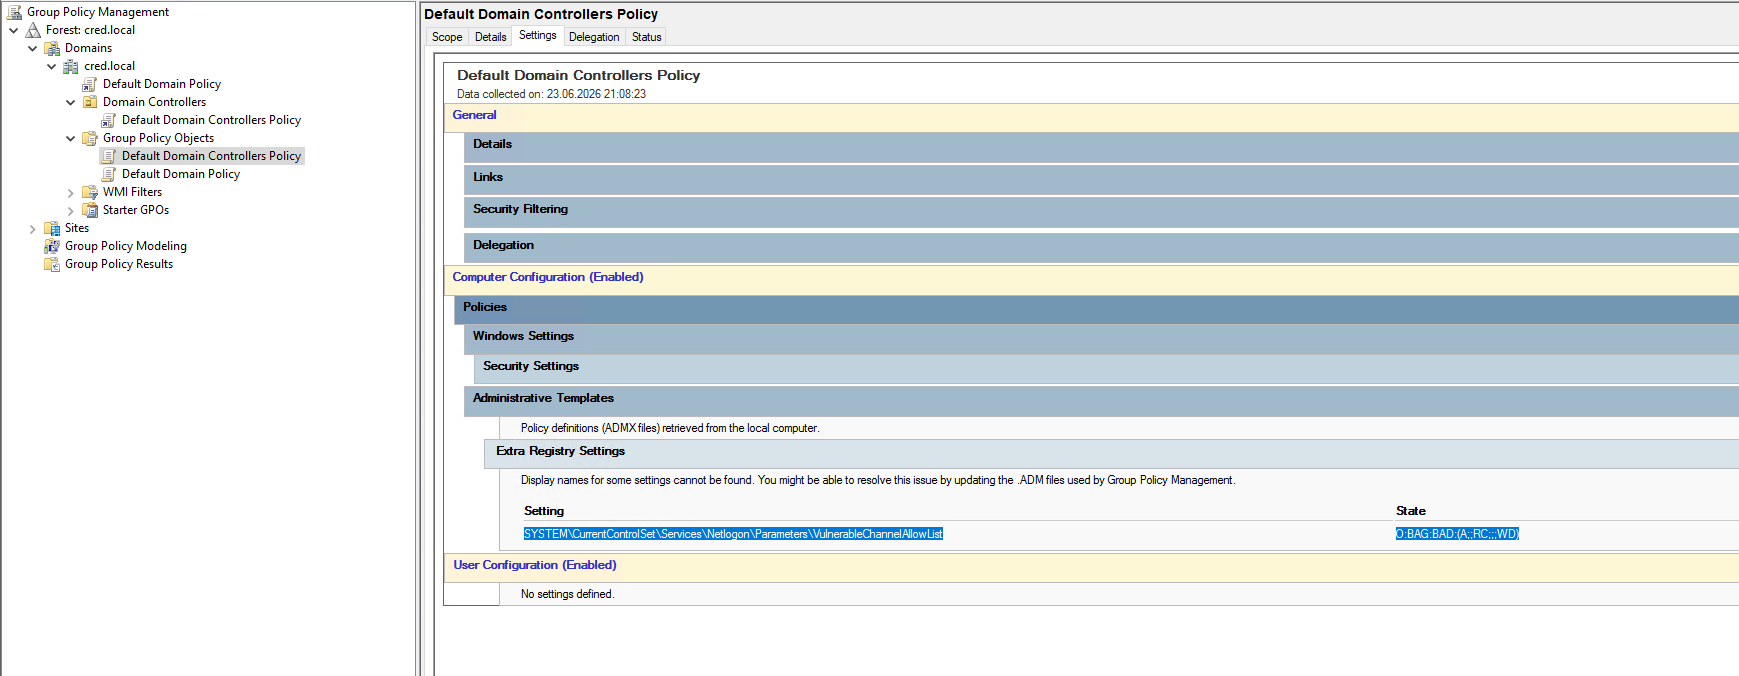The width and height of the screenshot is (1739, 676).
Task: Open the Status tab
Action: 646,37
